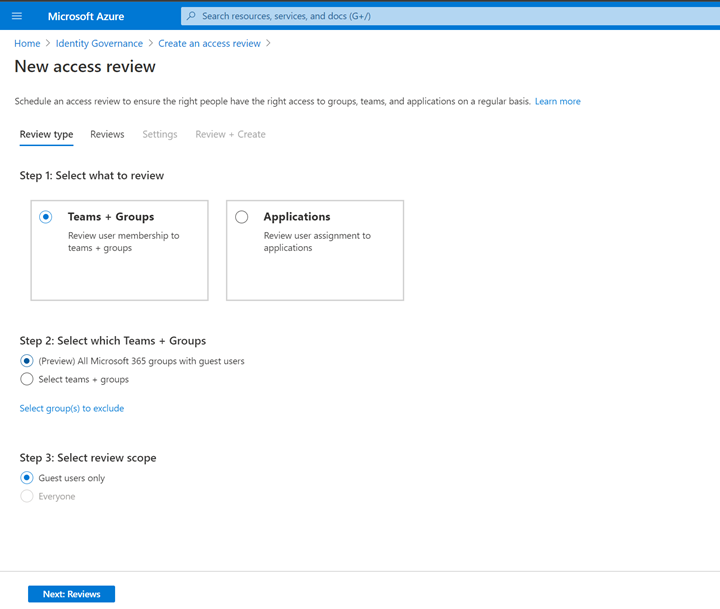
Task: Open the Review + Create tab
Action: pos(231,134)
